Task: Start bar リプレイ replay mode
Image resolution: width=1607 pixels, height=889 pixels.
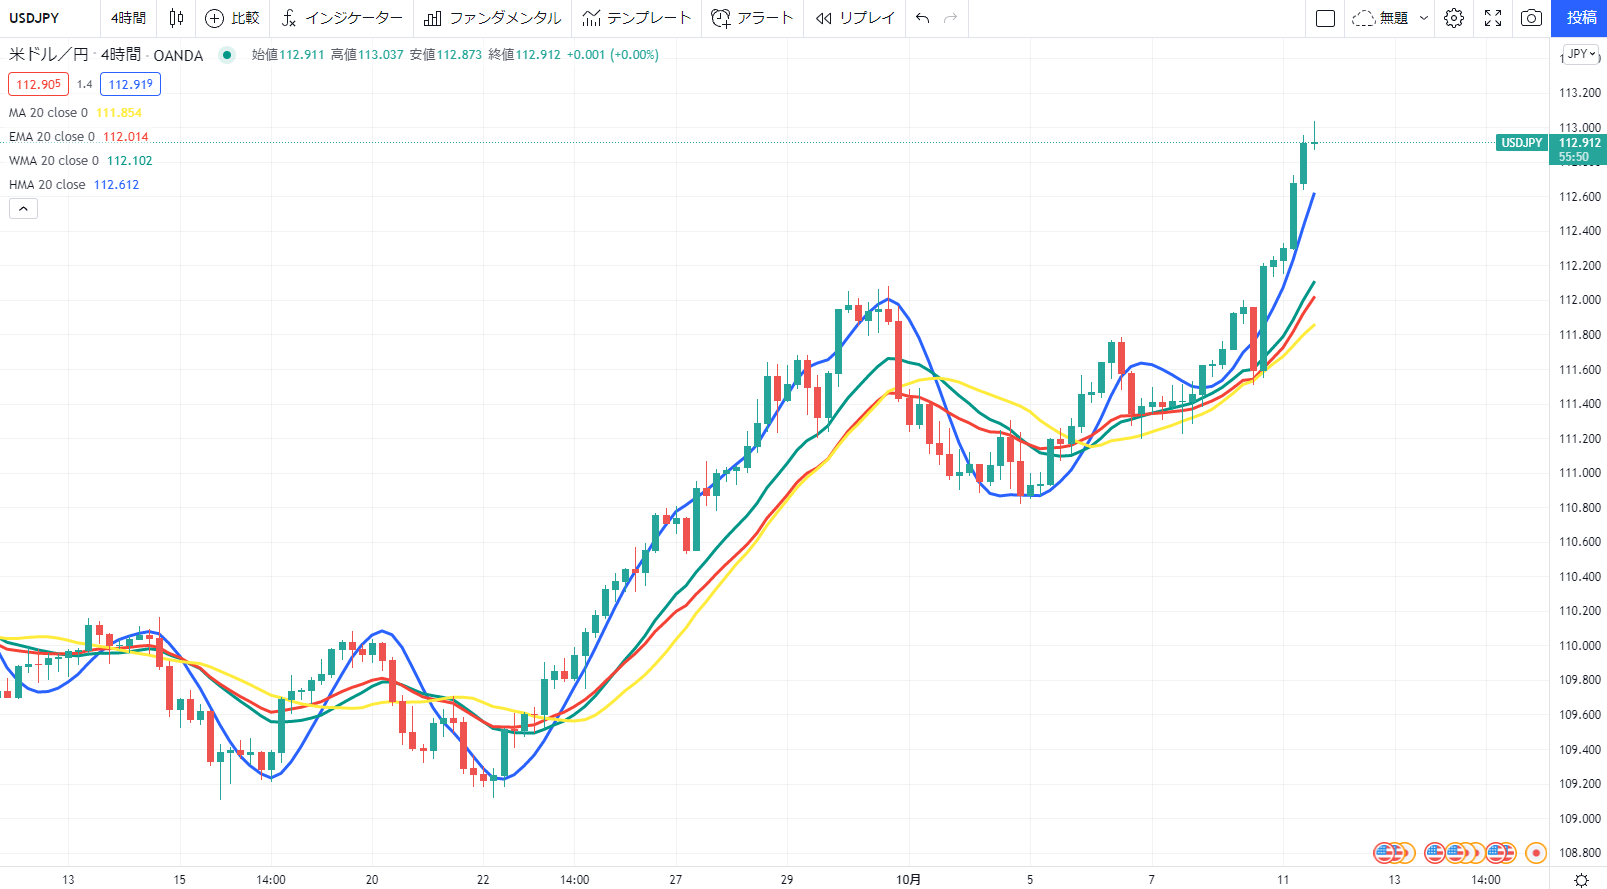Action: pyautogui.click(x=855, y=18)
